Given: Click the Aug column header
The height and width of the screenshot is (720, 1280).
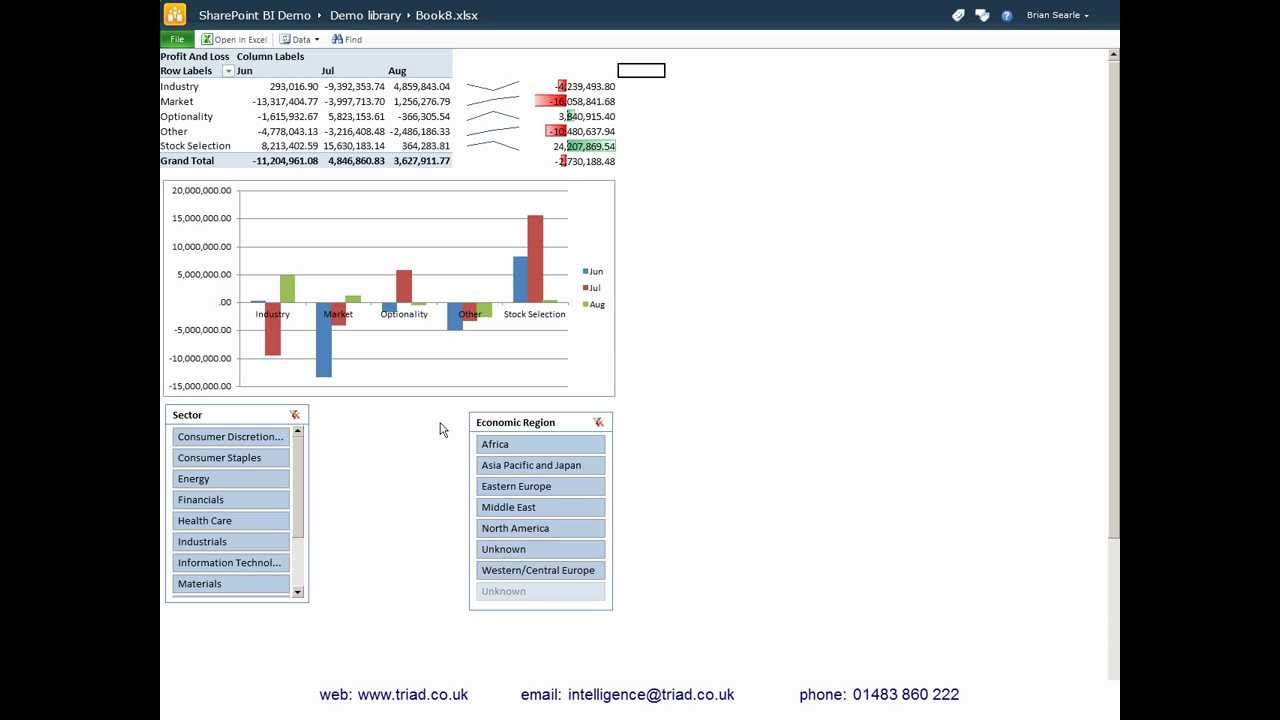Looking at the screenshot, I should [x=397, y=71].
